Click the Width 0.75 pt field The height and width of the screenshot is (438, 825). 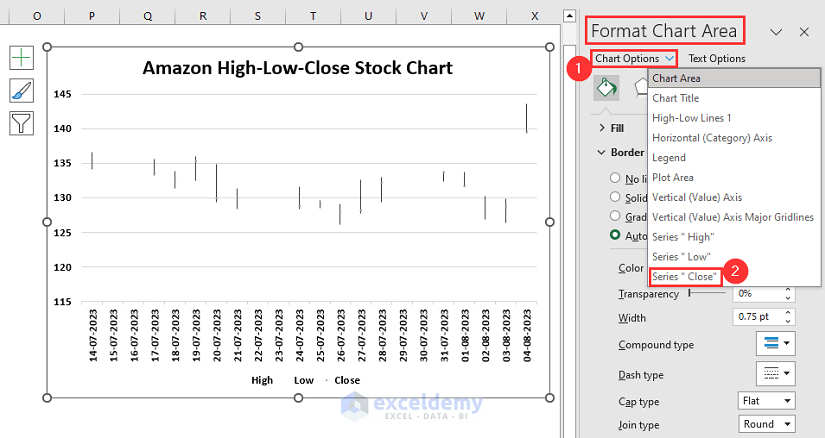coord(758,316)
